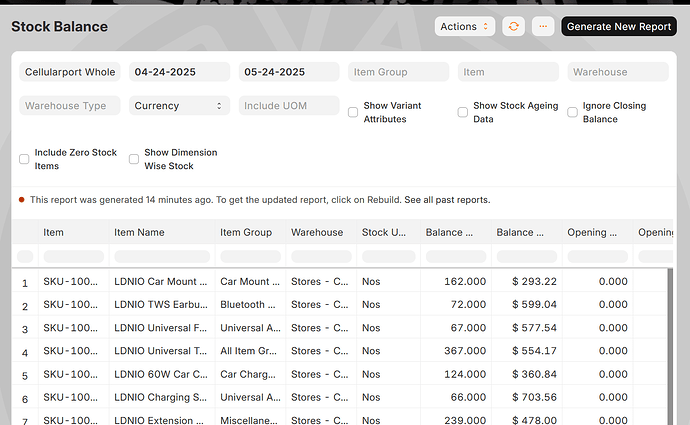Click row number 3 cell
The width and height of the screenshot is (690, 425).
click(25, 328)
